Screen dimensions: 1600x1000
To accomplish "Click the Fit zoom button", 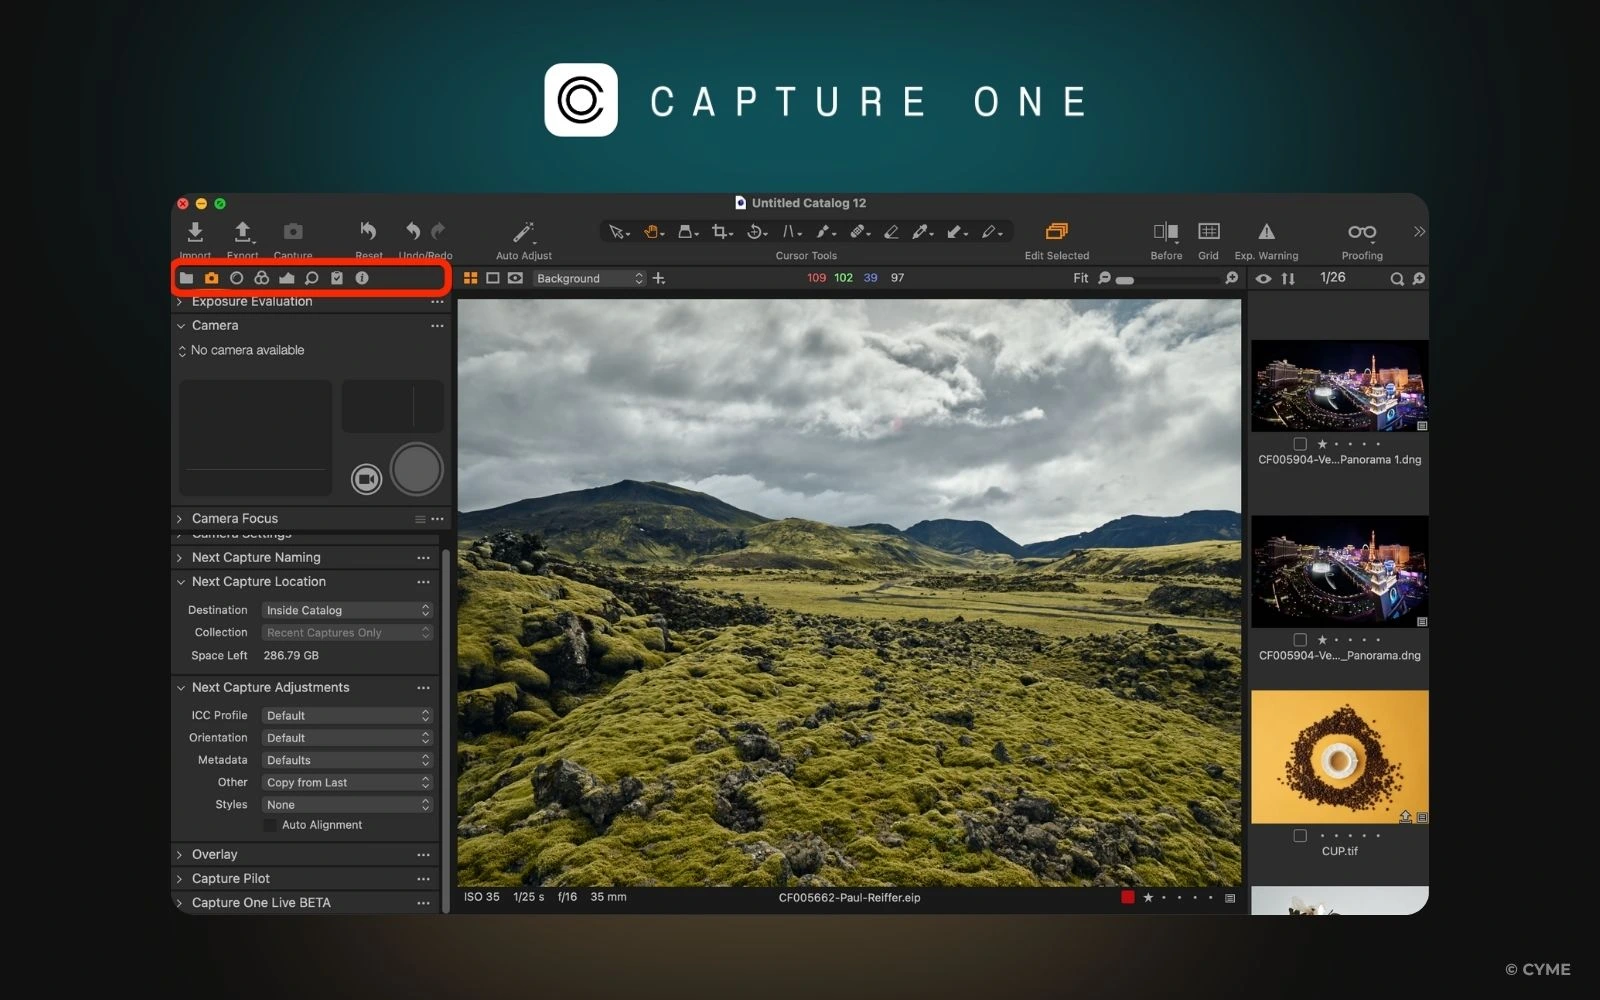I will (1080, 278).
